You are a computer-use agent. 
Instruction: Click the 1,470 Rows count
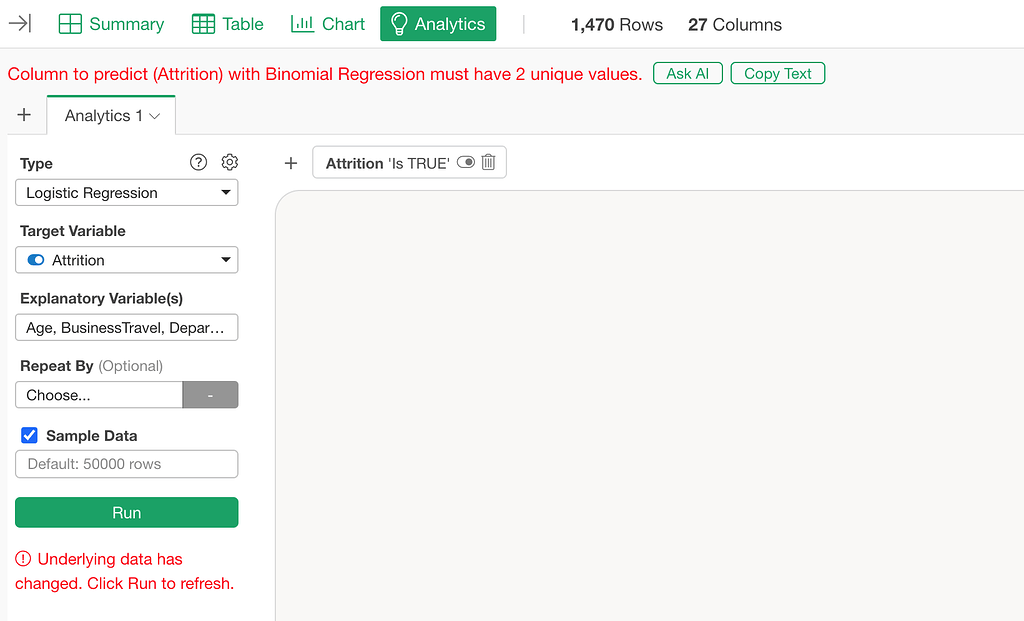point(616,24)
